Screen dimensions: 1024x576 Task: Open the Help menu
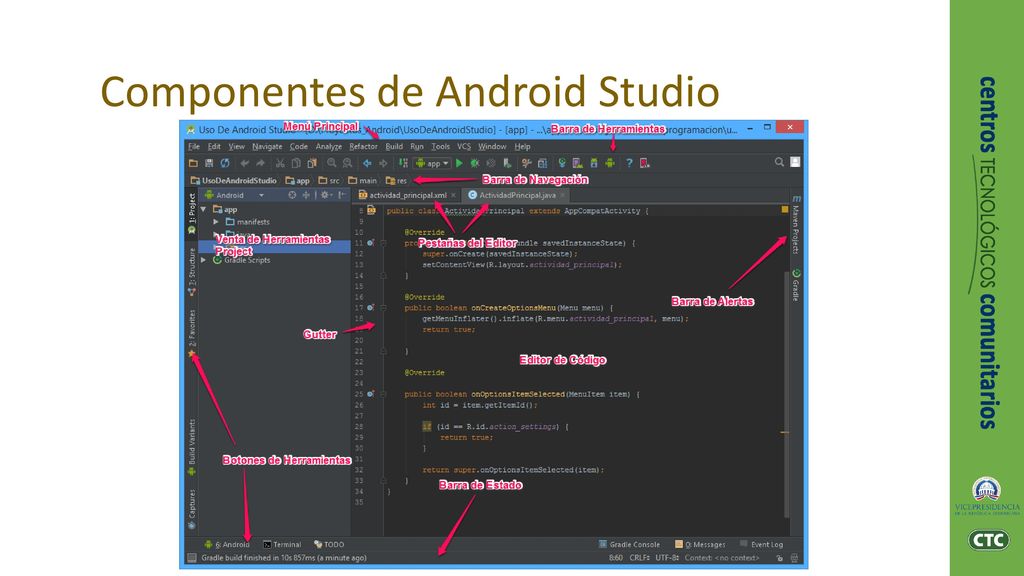(522, 146)
